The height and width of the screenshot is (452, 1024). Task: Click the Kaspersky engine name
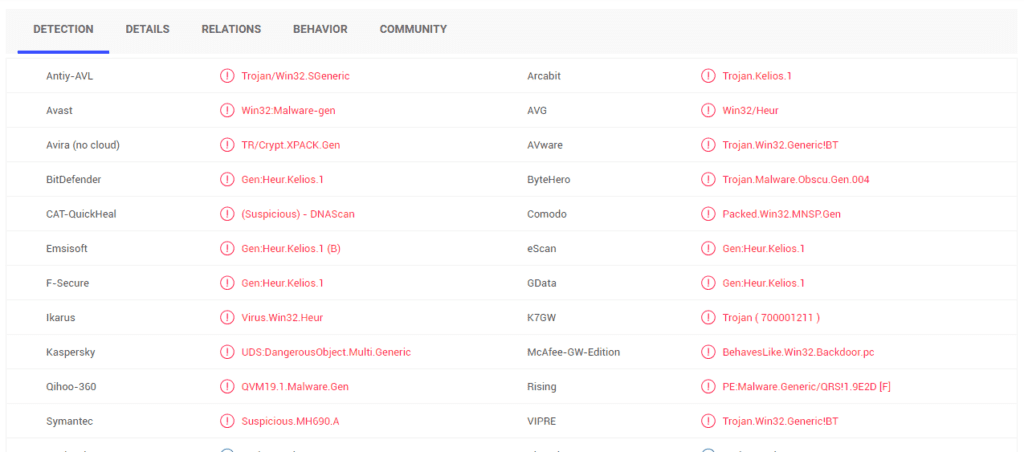tap(71, 352)
